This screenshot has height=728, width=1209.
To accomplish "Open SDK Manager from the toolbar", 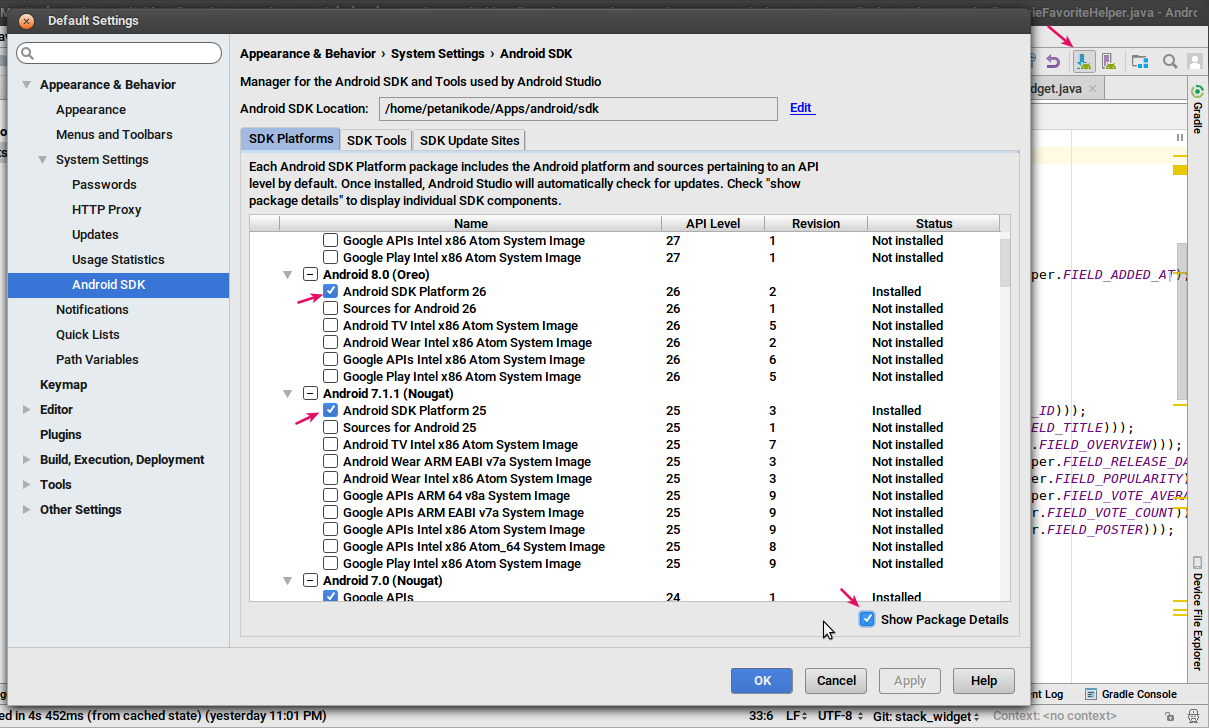I will [1083, 62].
